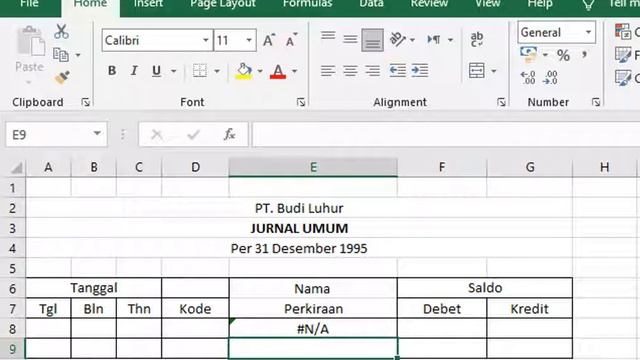The image size is (640, 360).
Task: Expand font color palette arrow
Action: pos(294,71)
